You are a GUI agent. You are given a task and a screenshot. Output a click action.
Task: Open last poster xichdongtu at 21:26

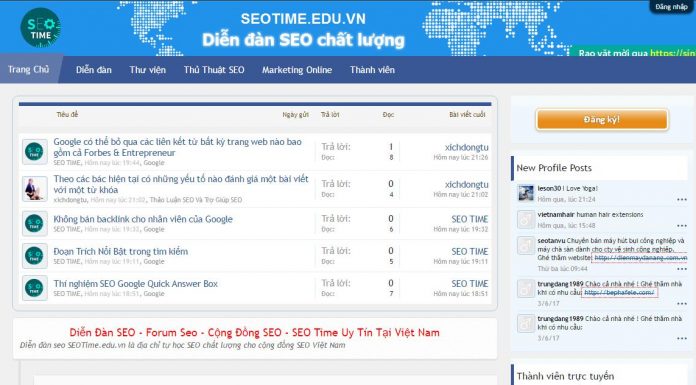pos(467,147)
